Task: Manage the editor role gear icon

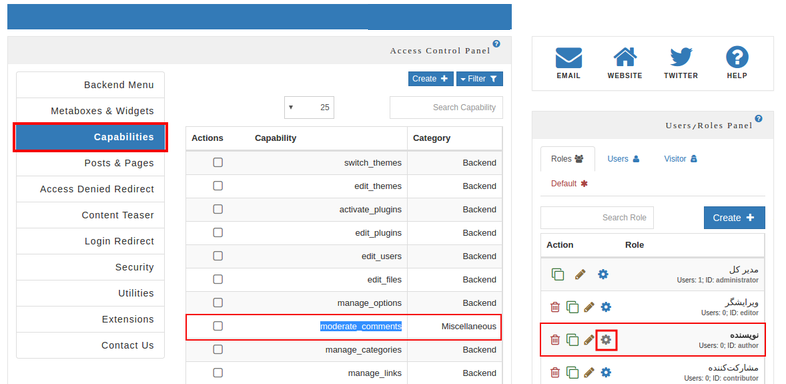Action: pyautogui.click(x=606, y=307)
